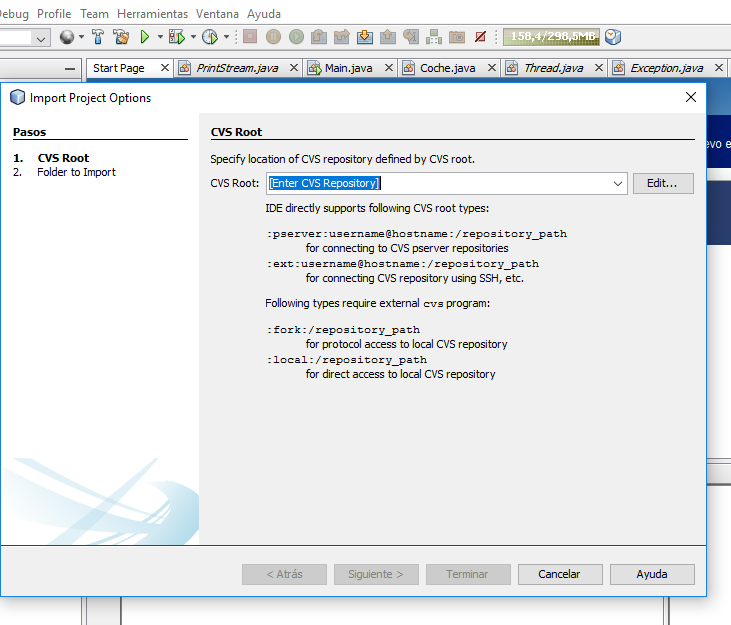Open the Run Project dropdown arrow
731x625 pixels.
coord(159,37)
